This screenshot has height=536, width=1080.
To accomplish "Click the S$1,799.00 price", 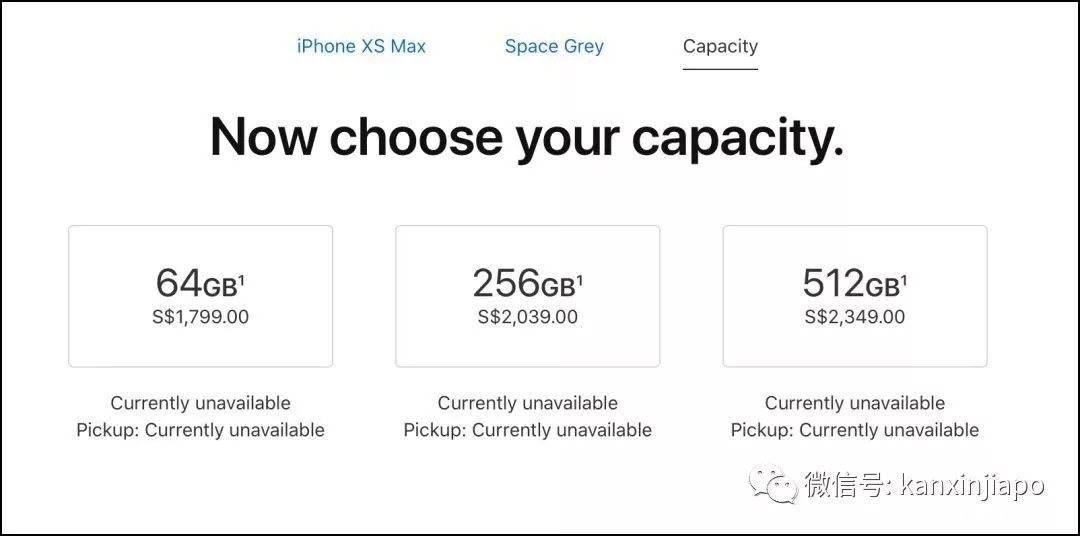I will [x=200, y=318].
